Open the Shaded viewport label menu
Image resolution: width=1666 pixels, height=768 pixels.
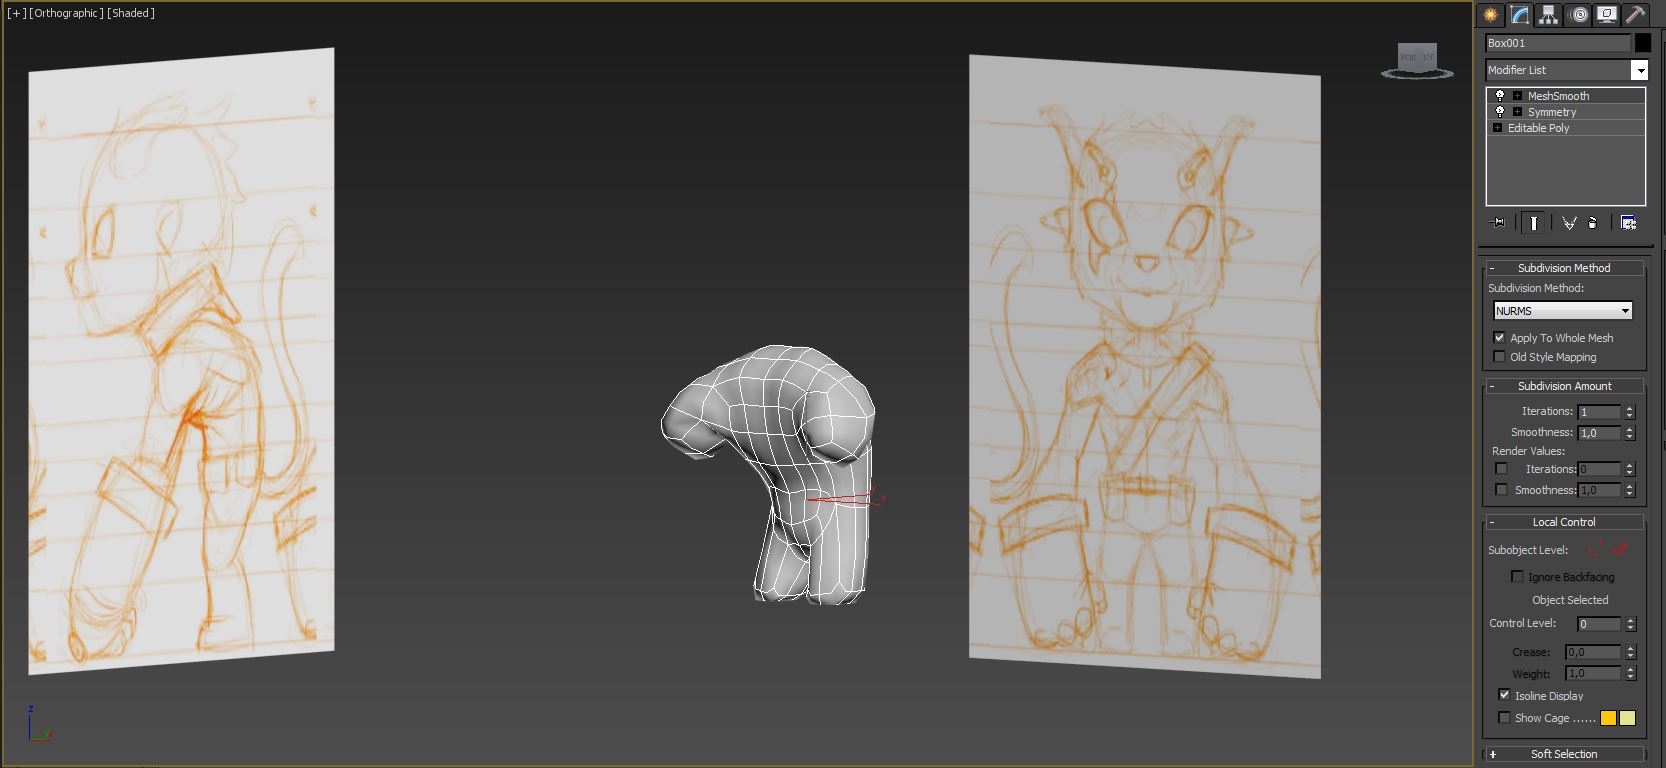[131, 13]
